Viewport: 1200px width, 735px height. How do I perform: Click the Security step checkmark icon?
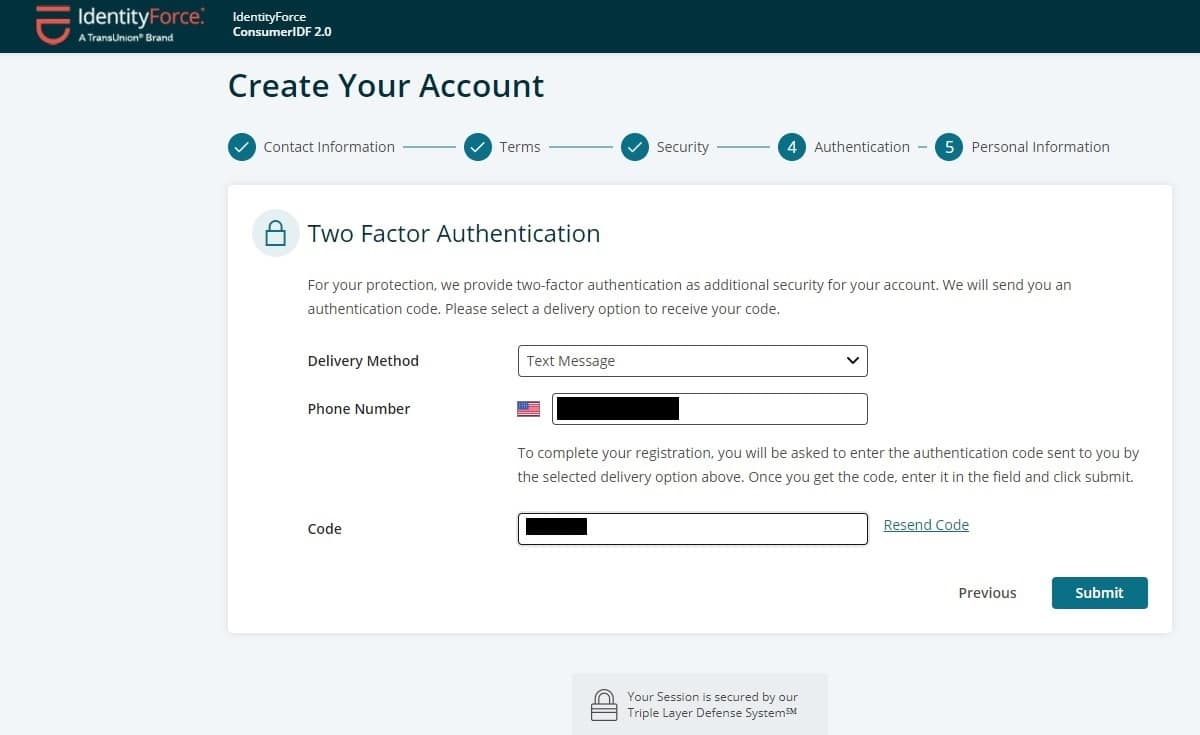tap(635, 147)
